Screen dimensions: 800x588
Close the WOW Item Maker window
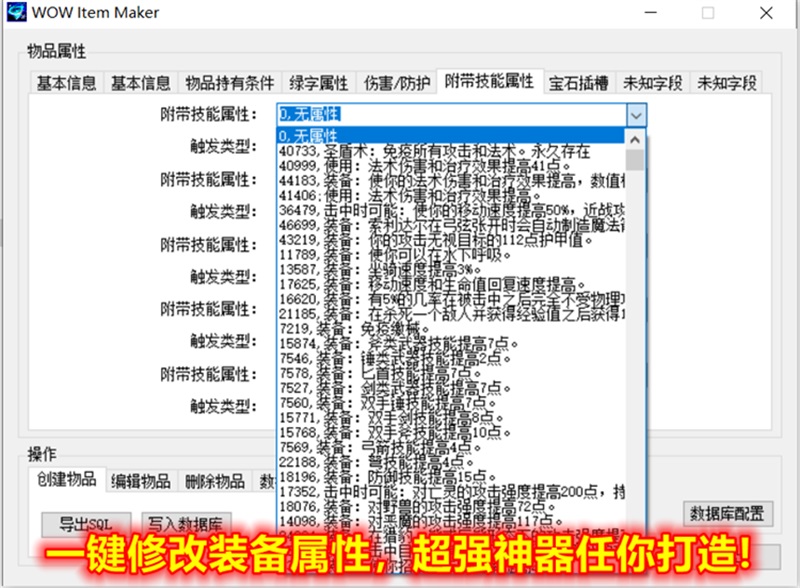(766, 13)
